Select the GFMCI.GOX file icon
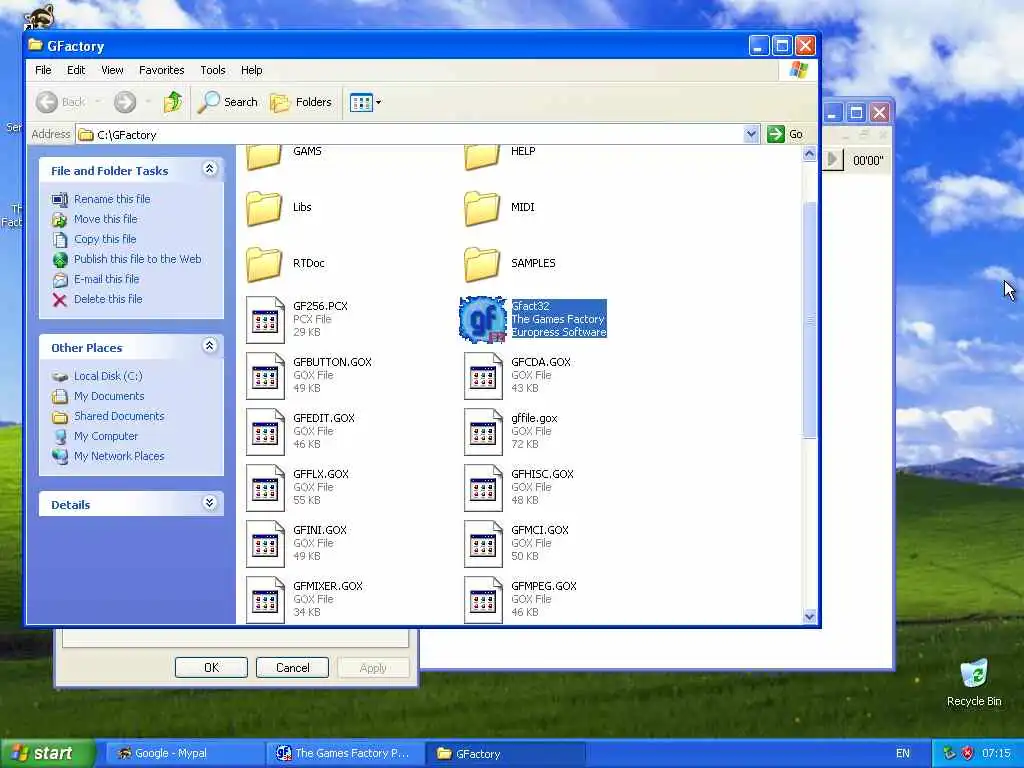Viewport: 1024px width, 768px height. pos(483,544)
